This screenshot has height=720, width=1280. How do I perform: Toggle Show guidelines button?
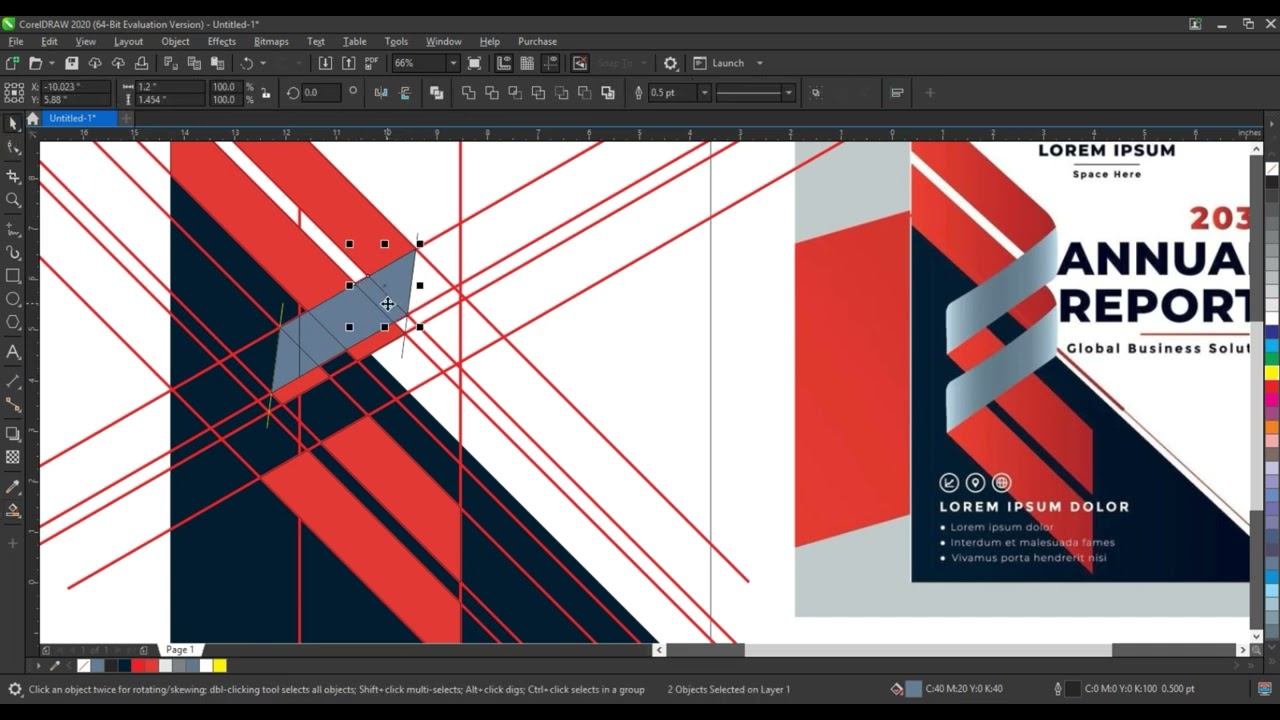point(550,63)
